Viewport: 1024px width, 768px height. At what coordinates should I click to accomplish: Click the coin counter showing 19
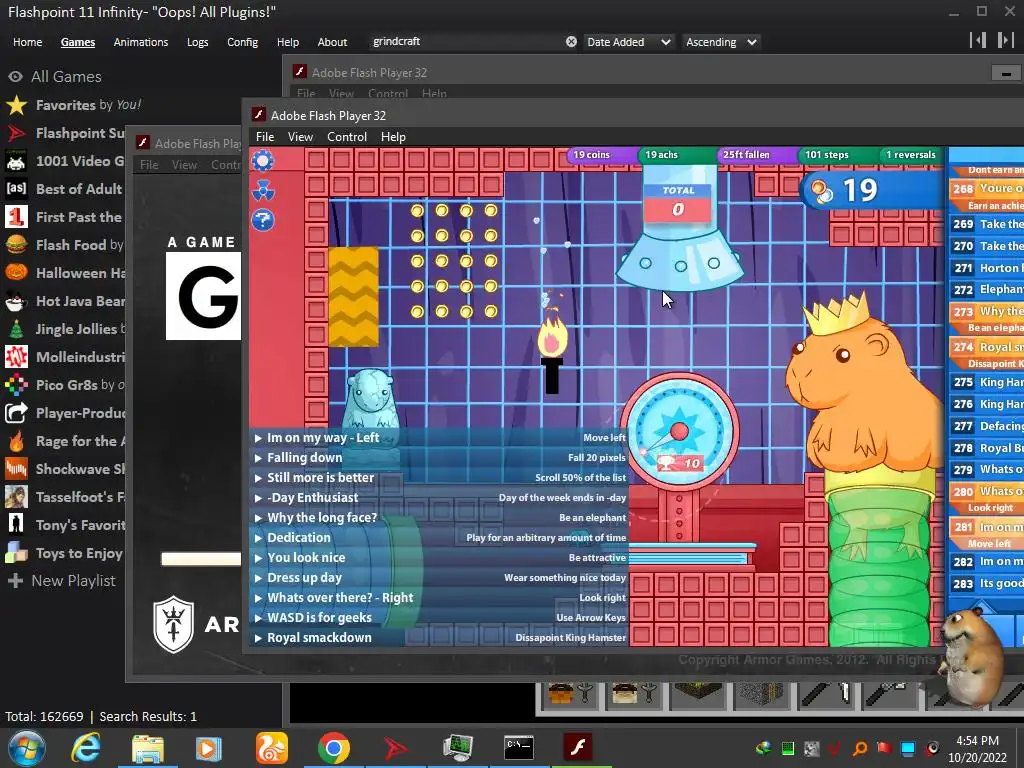coord(872,191)
